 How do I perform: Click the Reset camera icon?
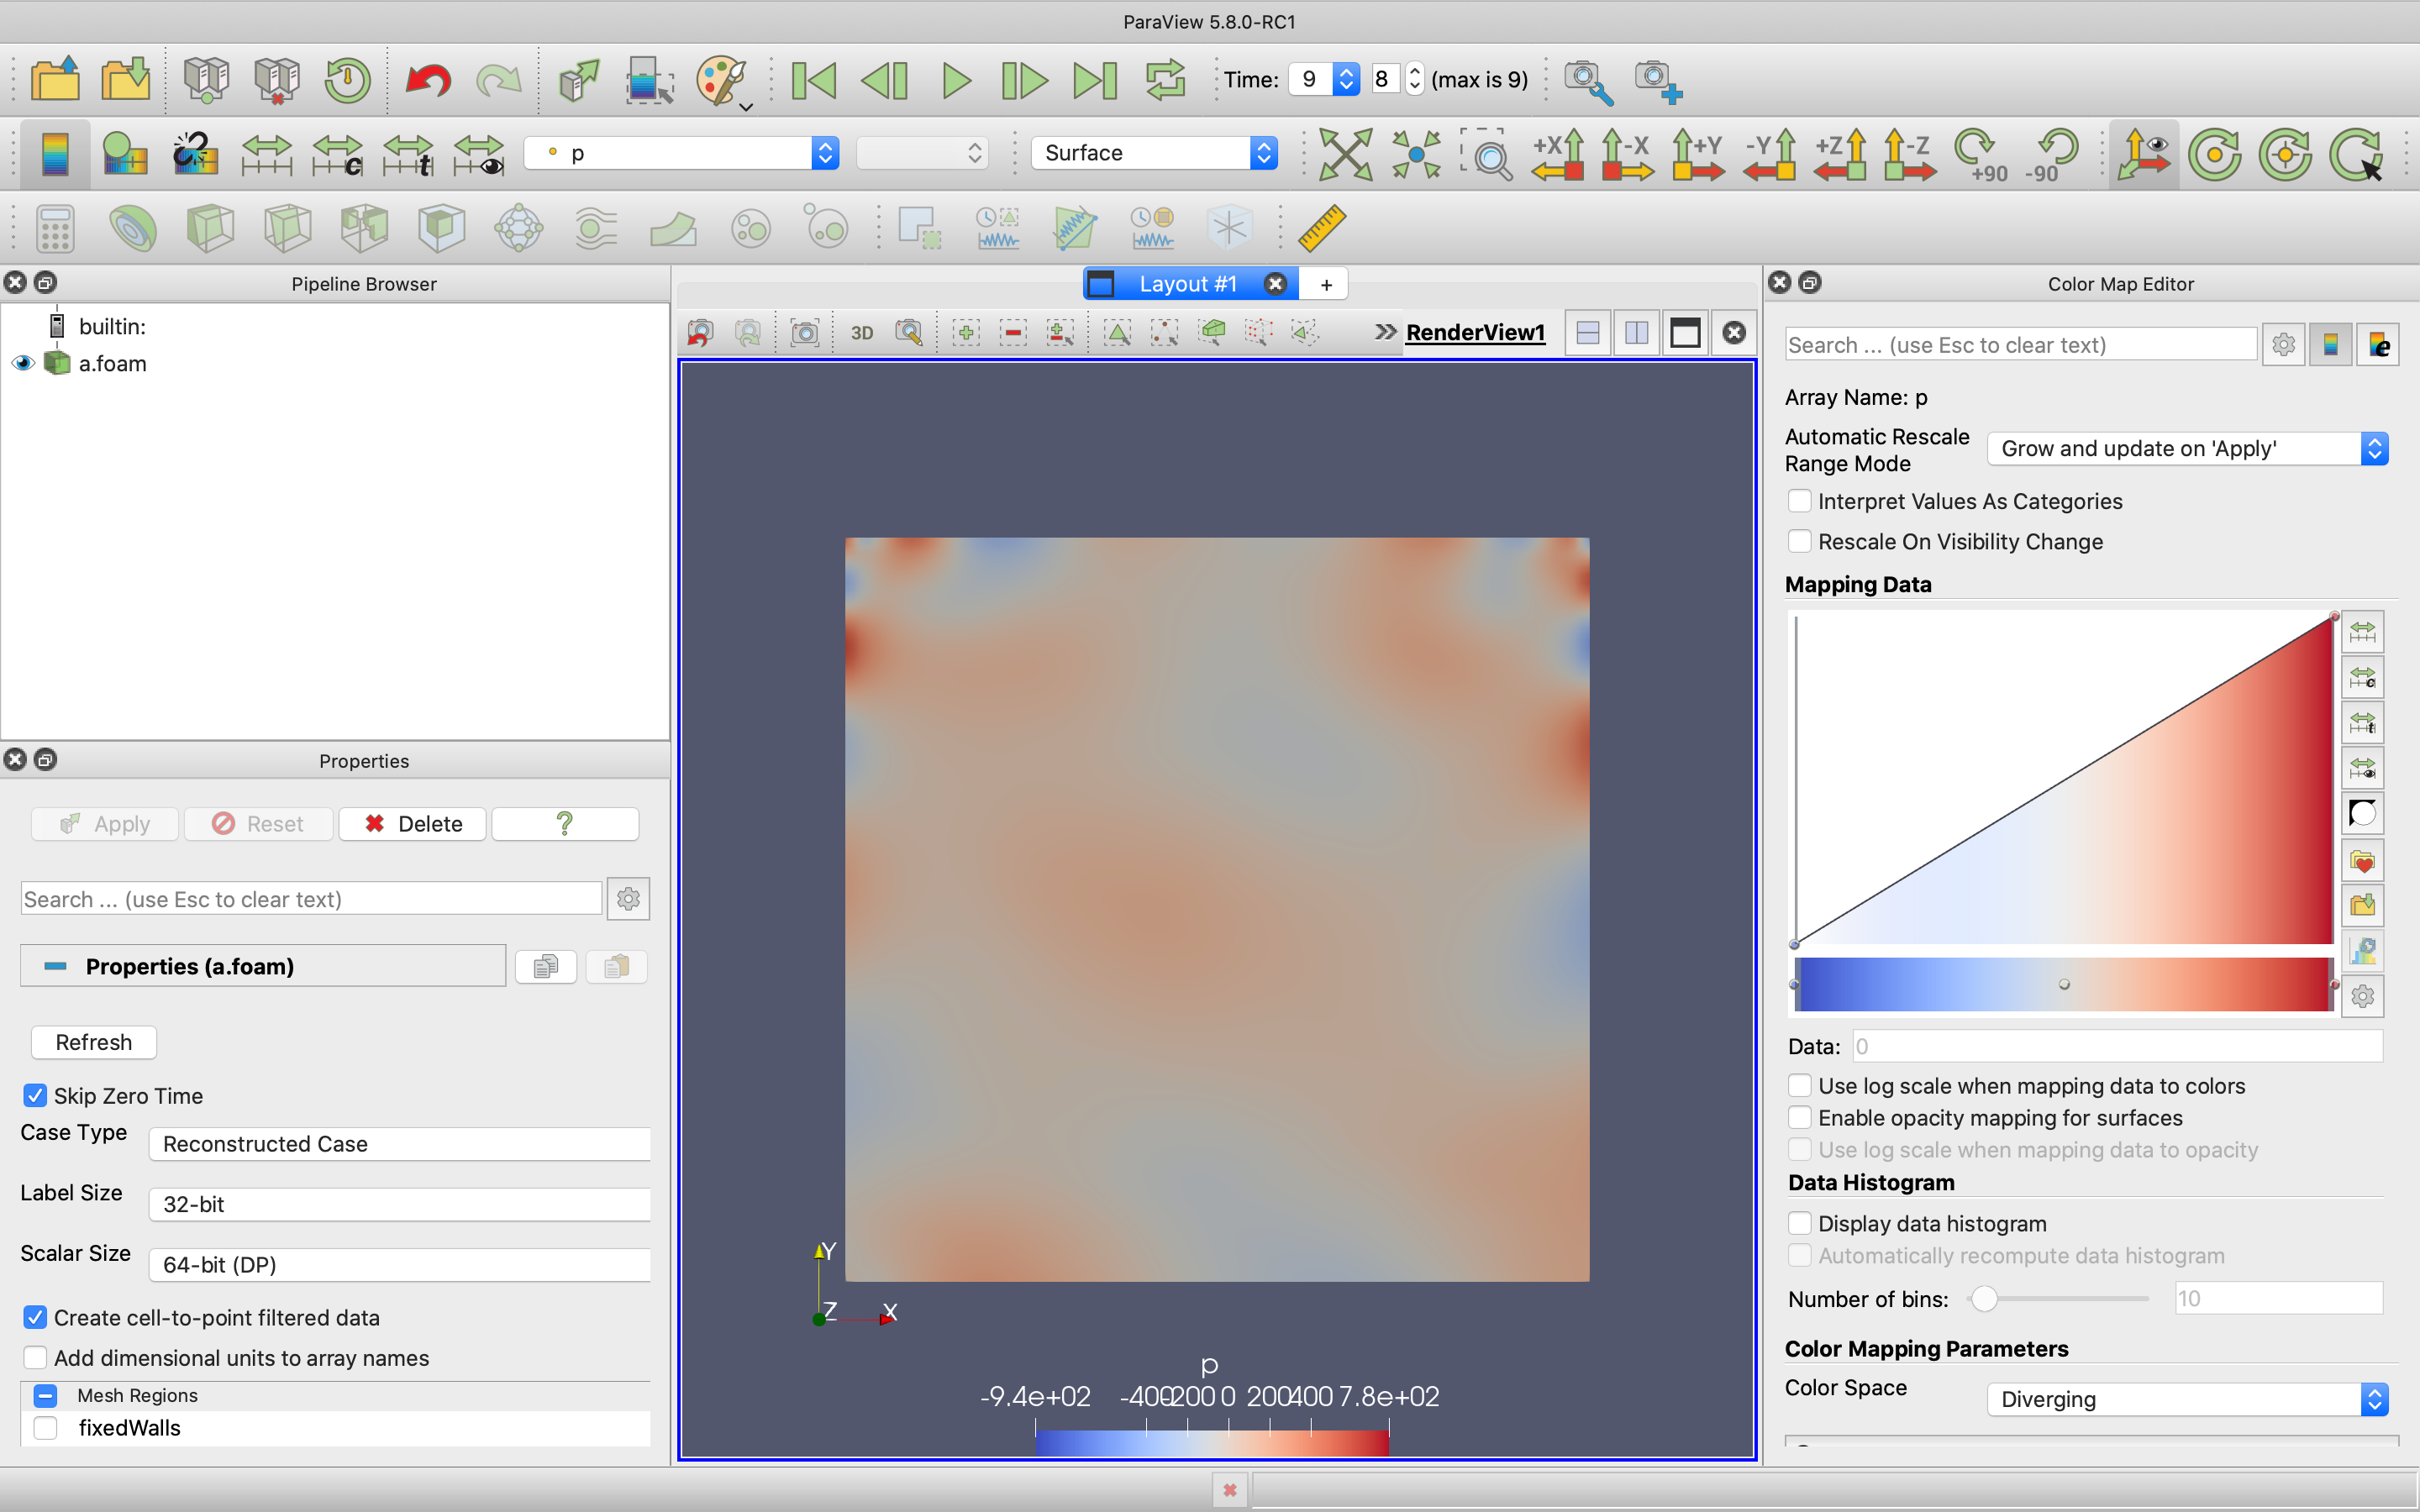pos(1345,154)
